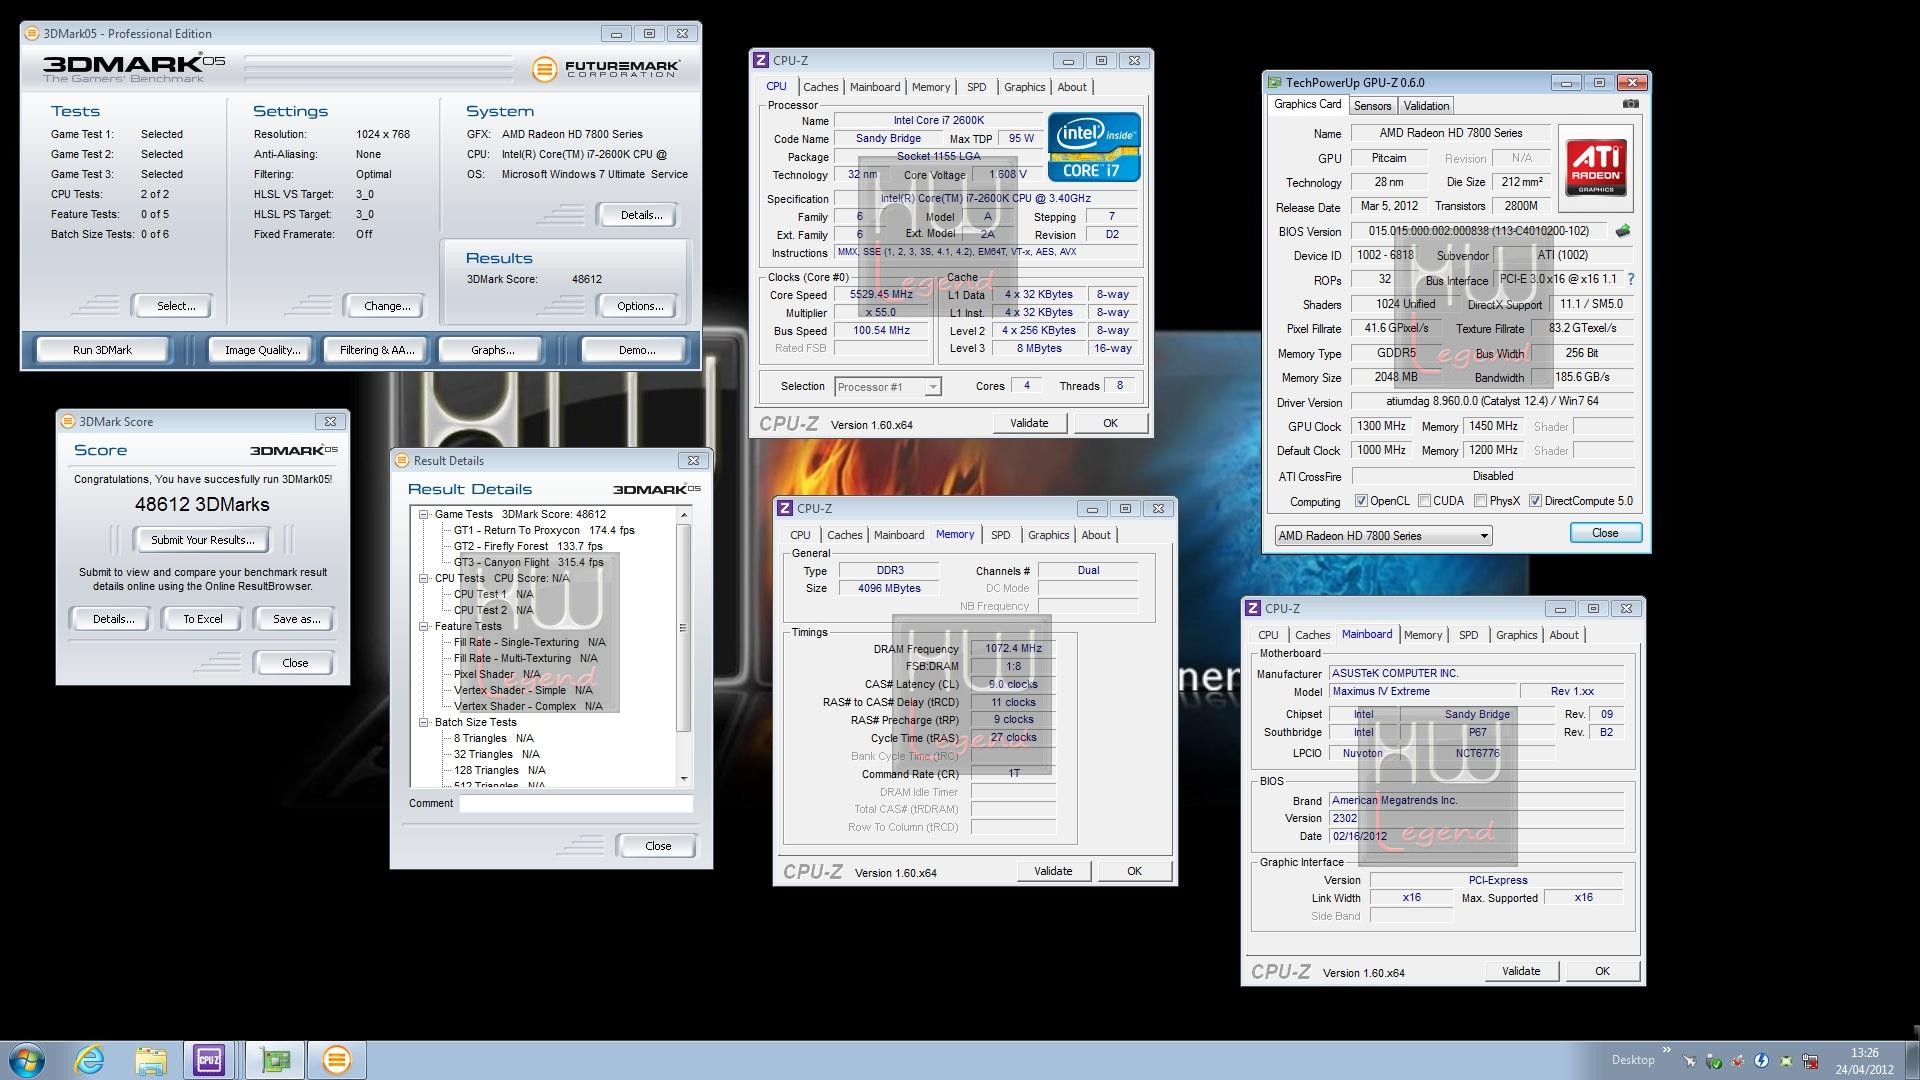The image size is (1920, 1080).
Task: Click the network connection tray icon
Action: [1810, 1061]
